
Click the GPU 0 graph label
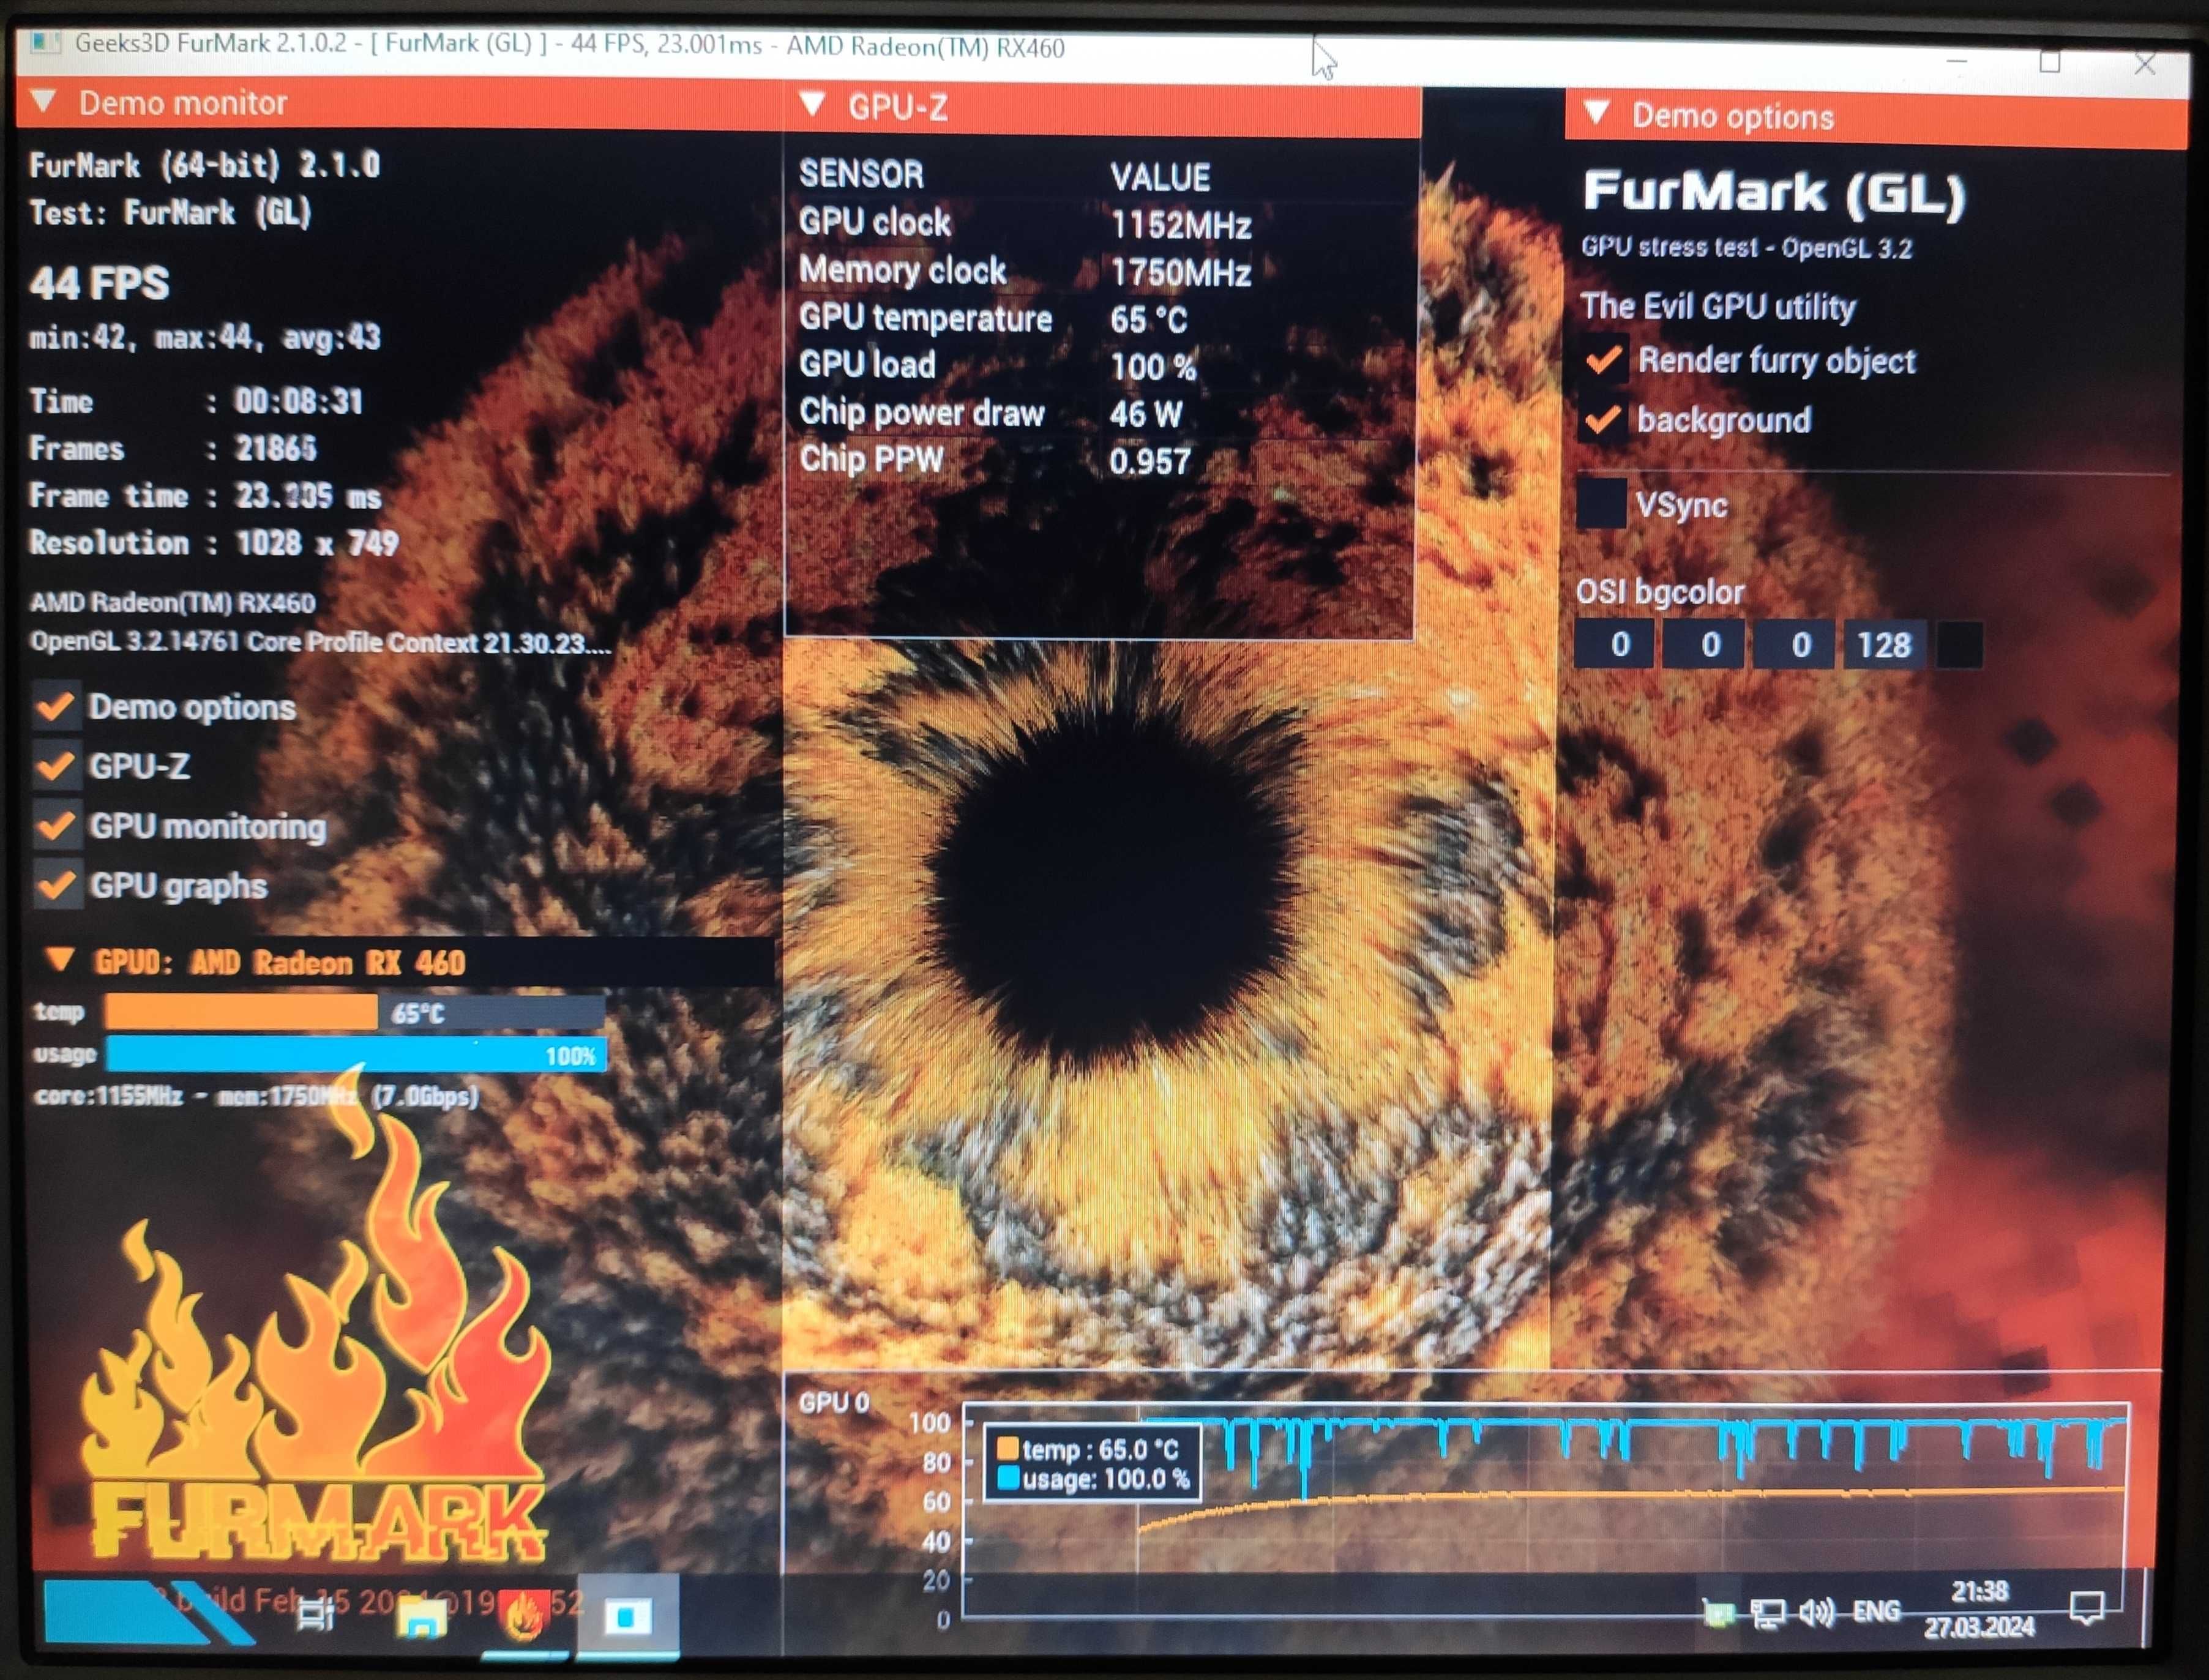(x=833, y=1402)
